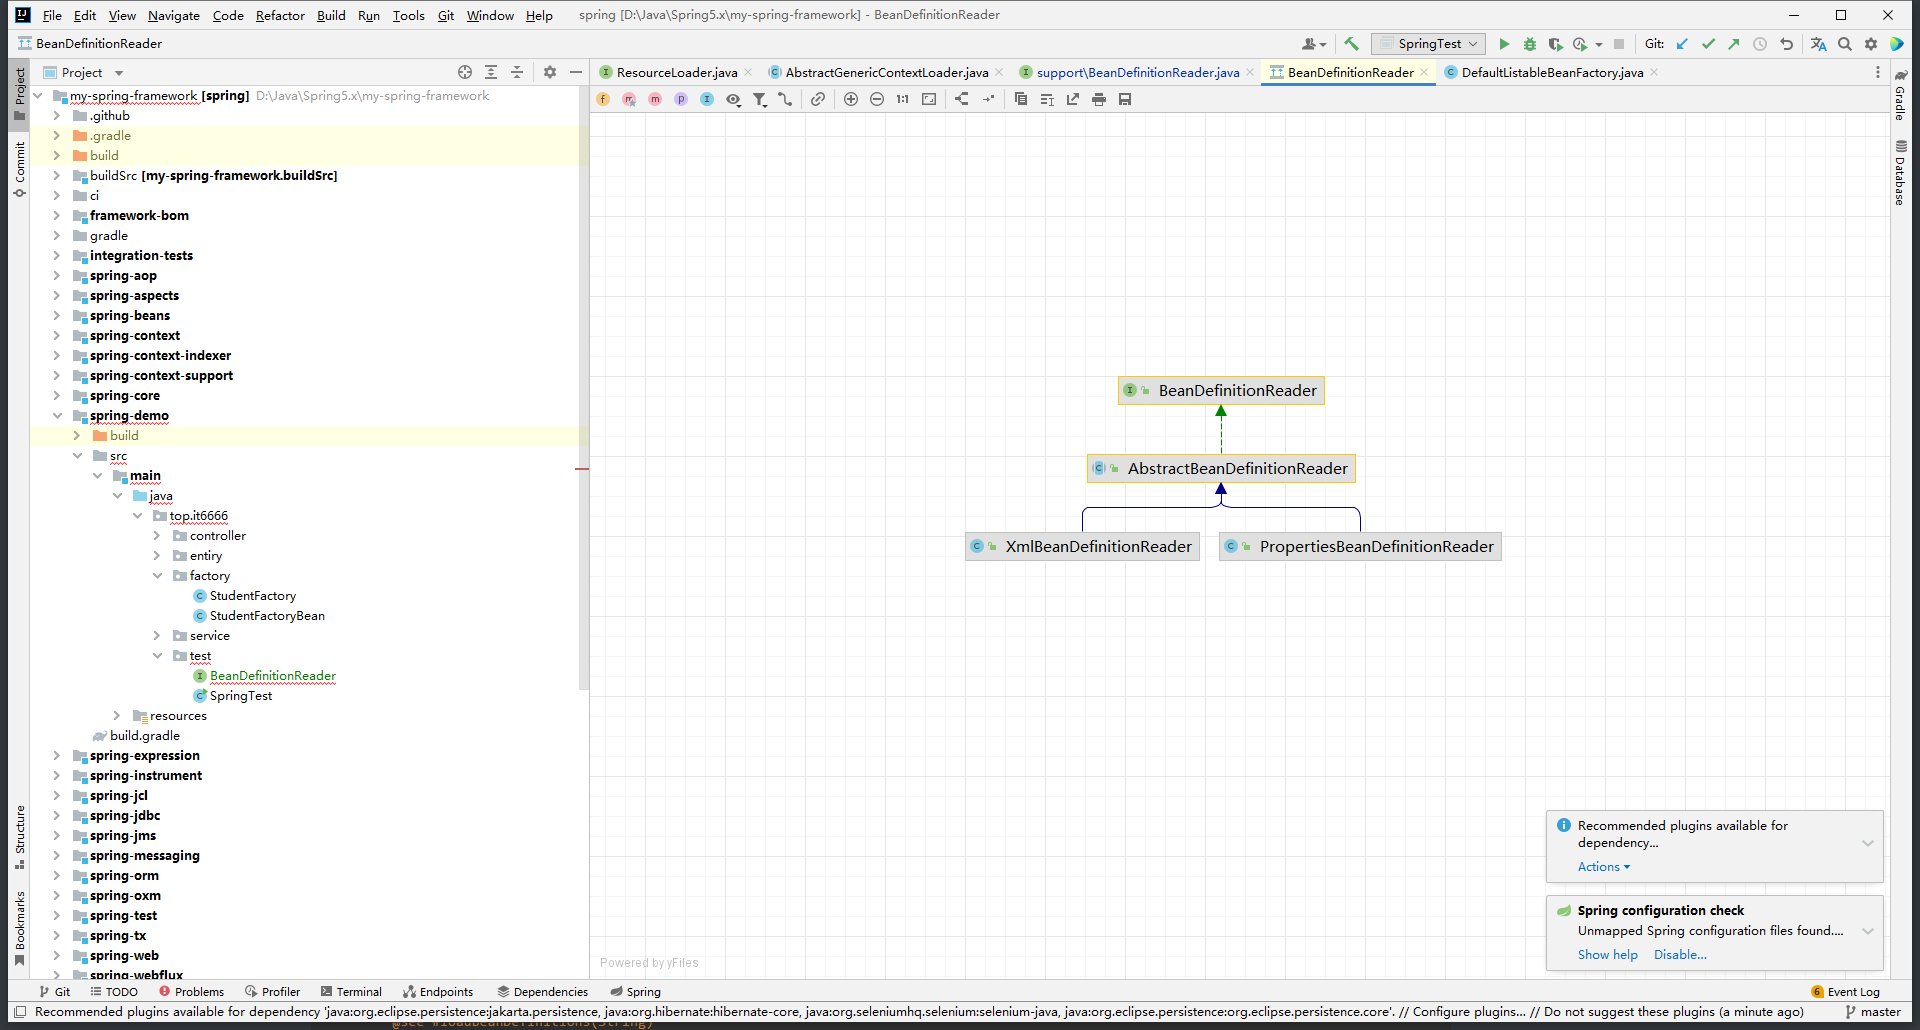This screenshot has height=1030, width=1920.
Task: Click the Disable... link in Spring notification
Action: [1680, 955]
